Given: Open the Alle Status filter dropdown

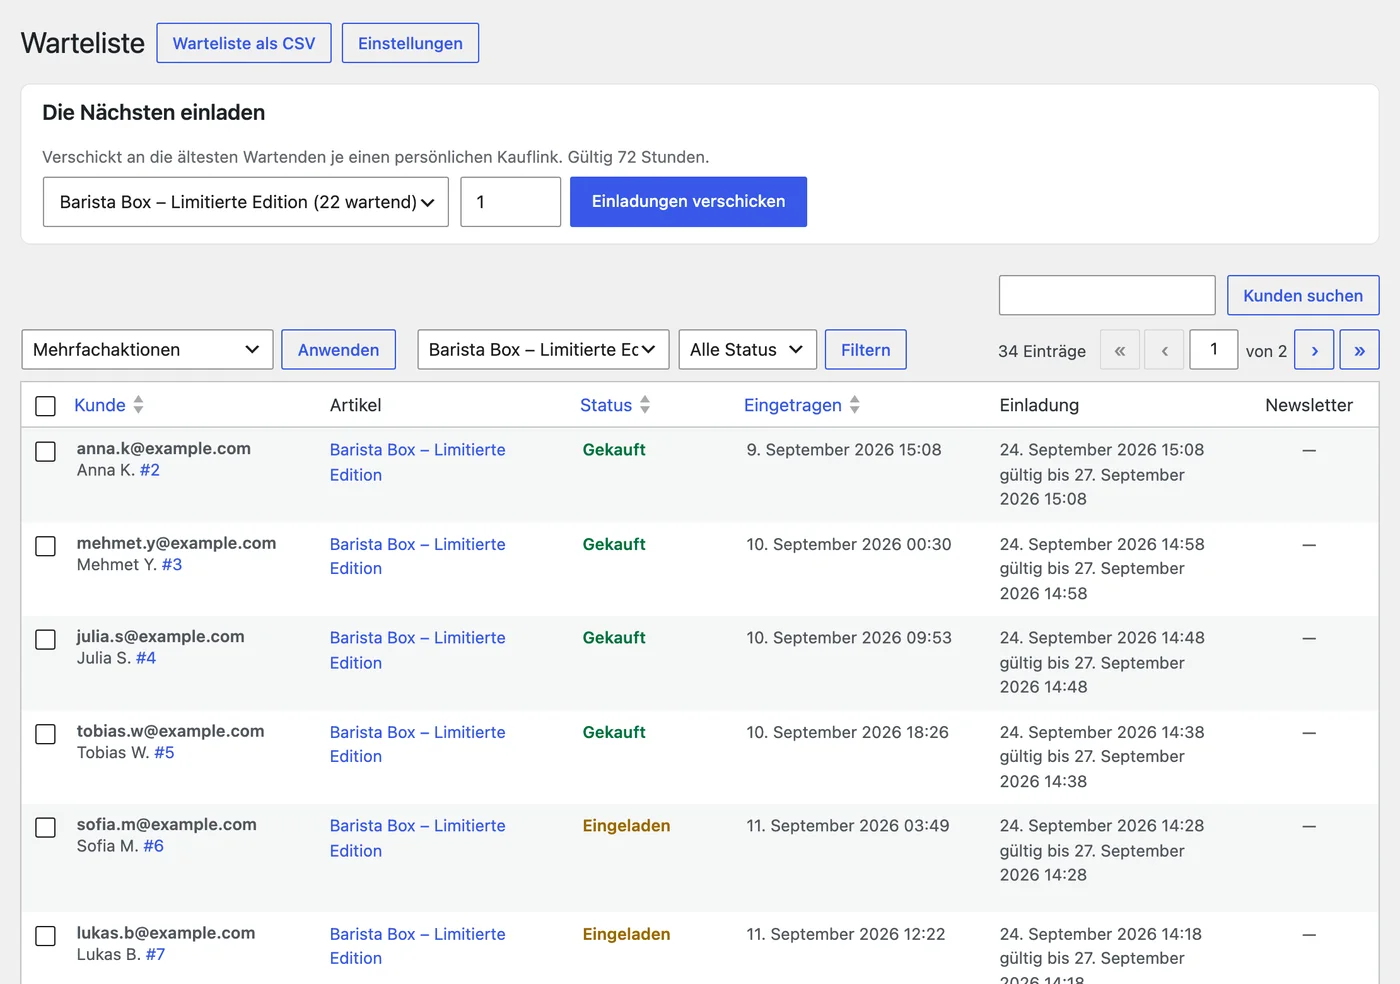Looking at the screenshot, I should [x=747, y=350].
